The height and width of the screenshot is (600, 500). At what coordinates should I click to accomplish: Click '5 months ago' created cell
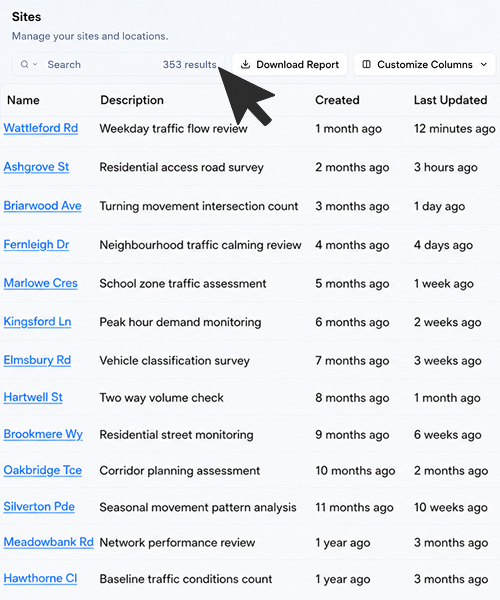point(352,284)
